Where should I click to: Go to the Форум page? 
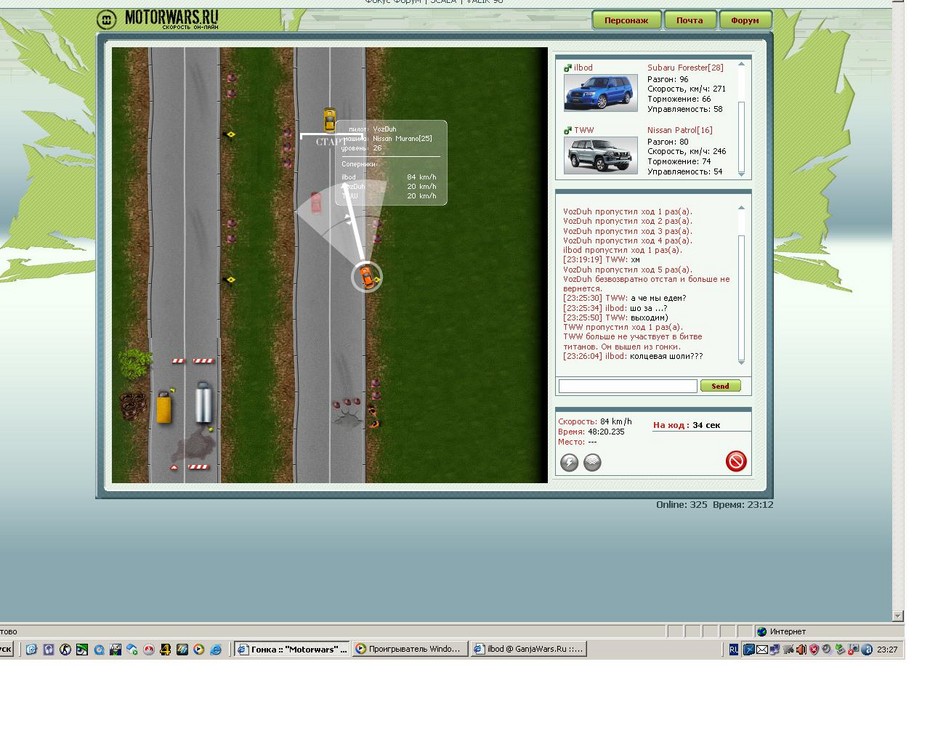point(745,20)
